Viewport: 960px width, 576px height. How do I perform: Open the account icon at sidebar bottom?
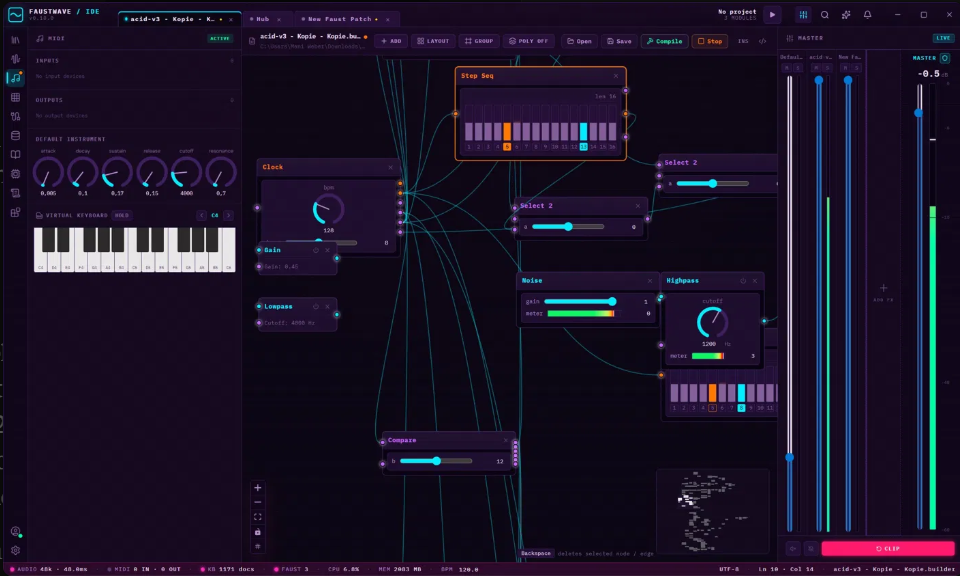click(15, 531)
